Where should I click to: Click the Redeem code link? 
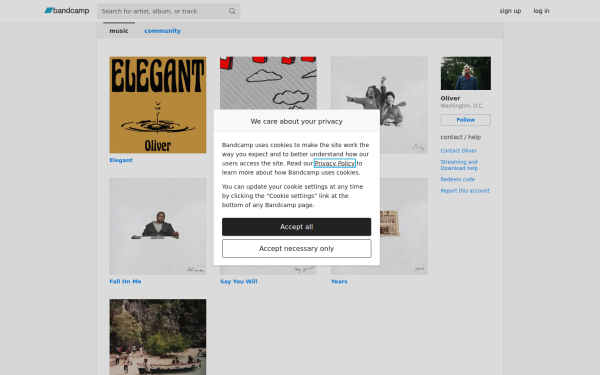click(458, 179)
